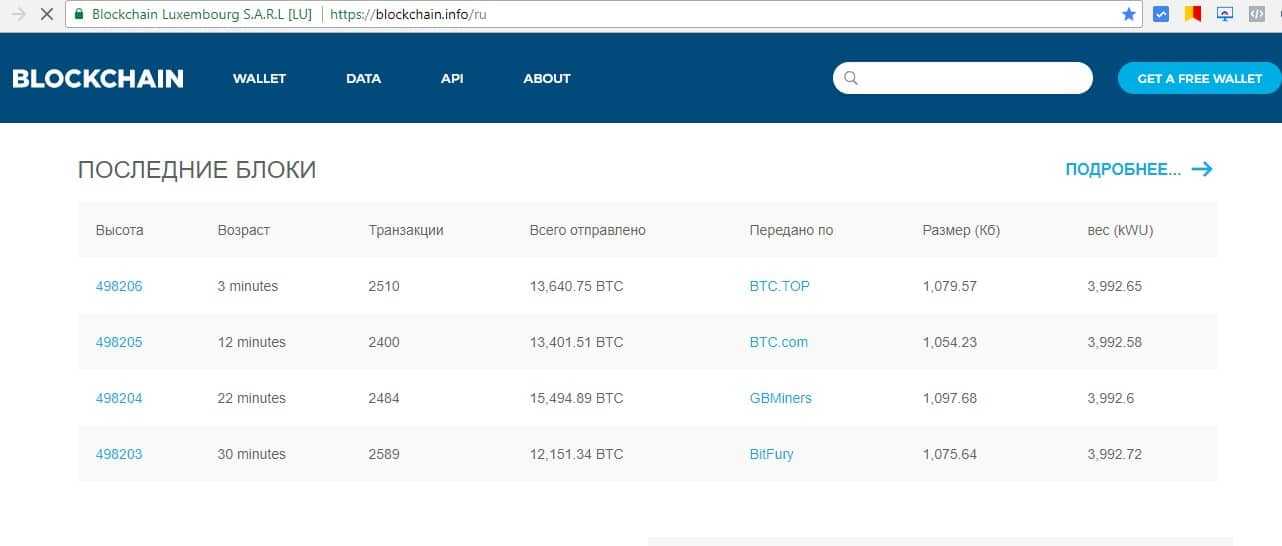Open the ABOUT menu item
Image resolution: width=1282 pixels, height=546 pixels.
point(547,79)
